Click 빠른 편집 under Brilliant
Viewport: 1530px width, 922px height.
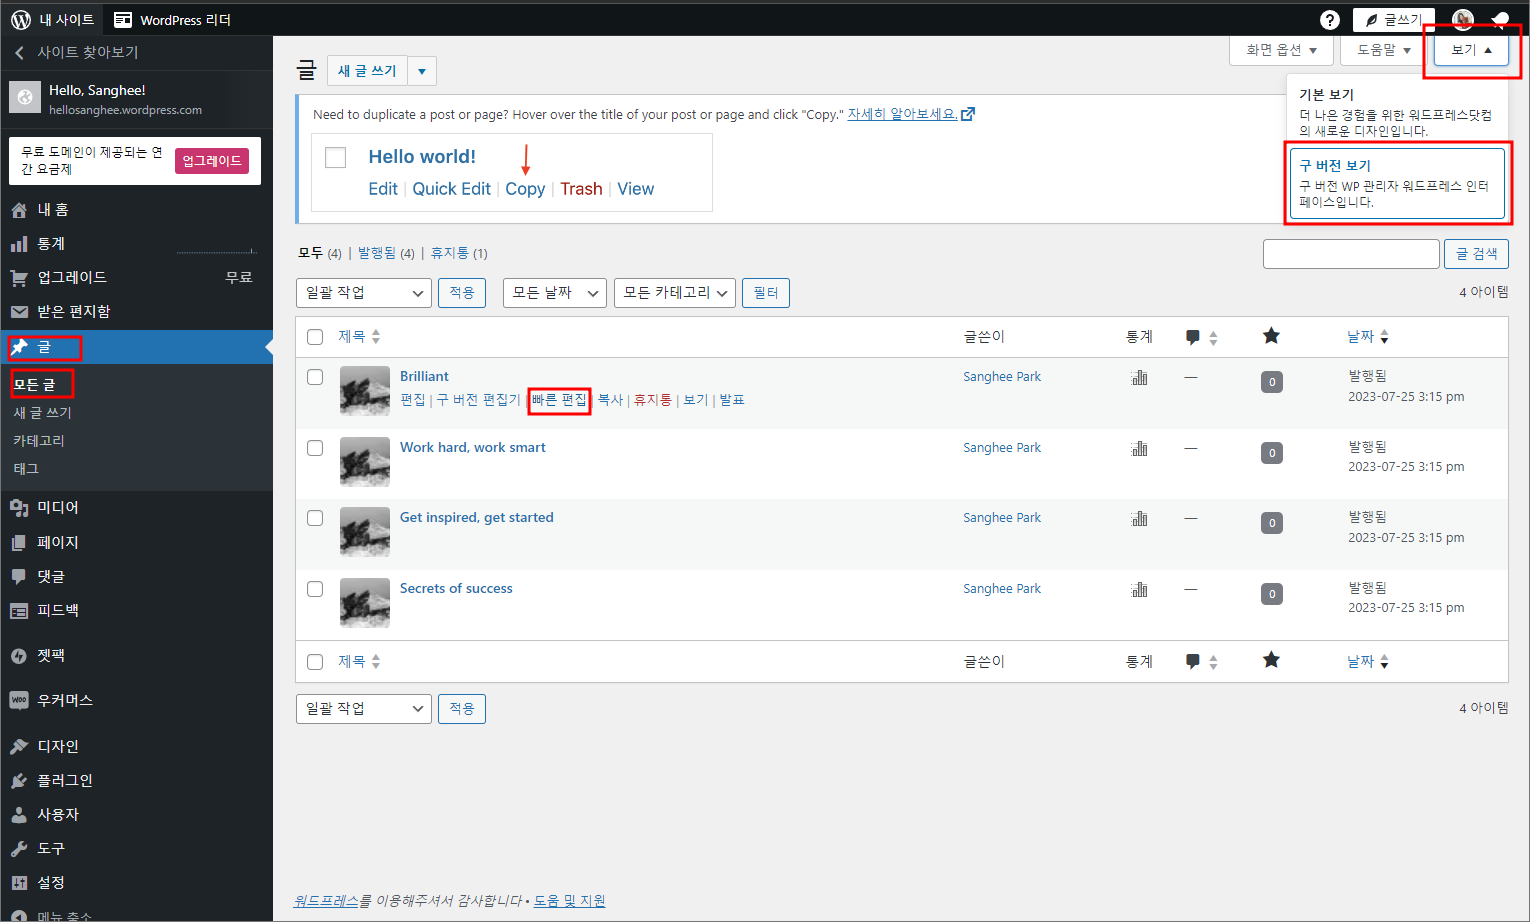[x=559, y=400]
